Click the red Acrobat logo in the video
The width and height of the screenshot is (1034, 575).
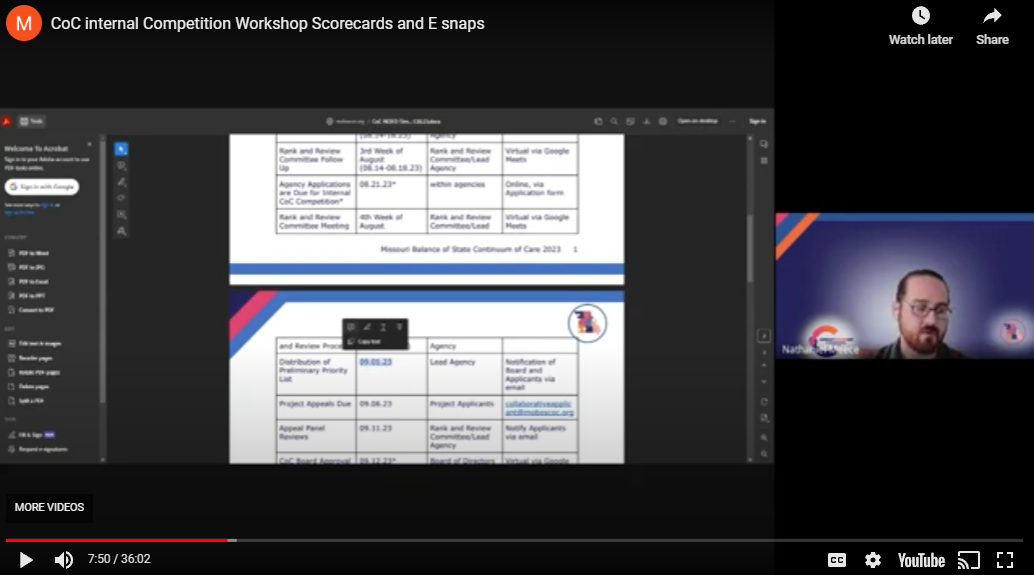pyautogui.click(x=7, y=121)
